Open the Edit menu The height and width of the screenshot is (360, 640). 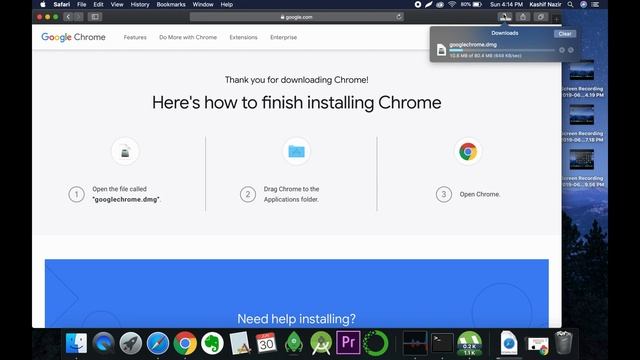[98, 4]
